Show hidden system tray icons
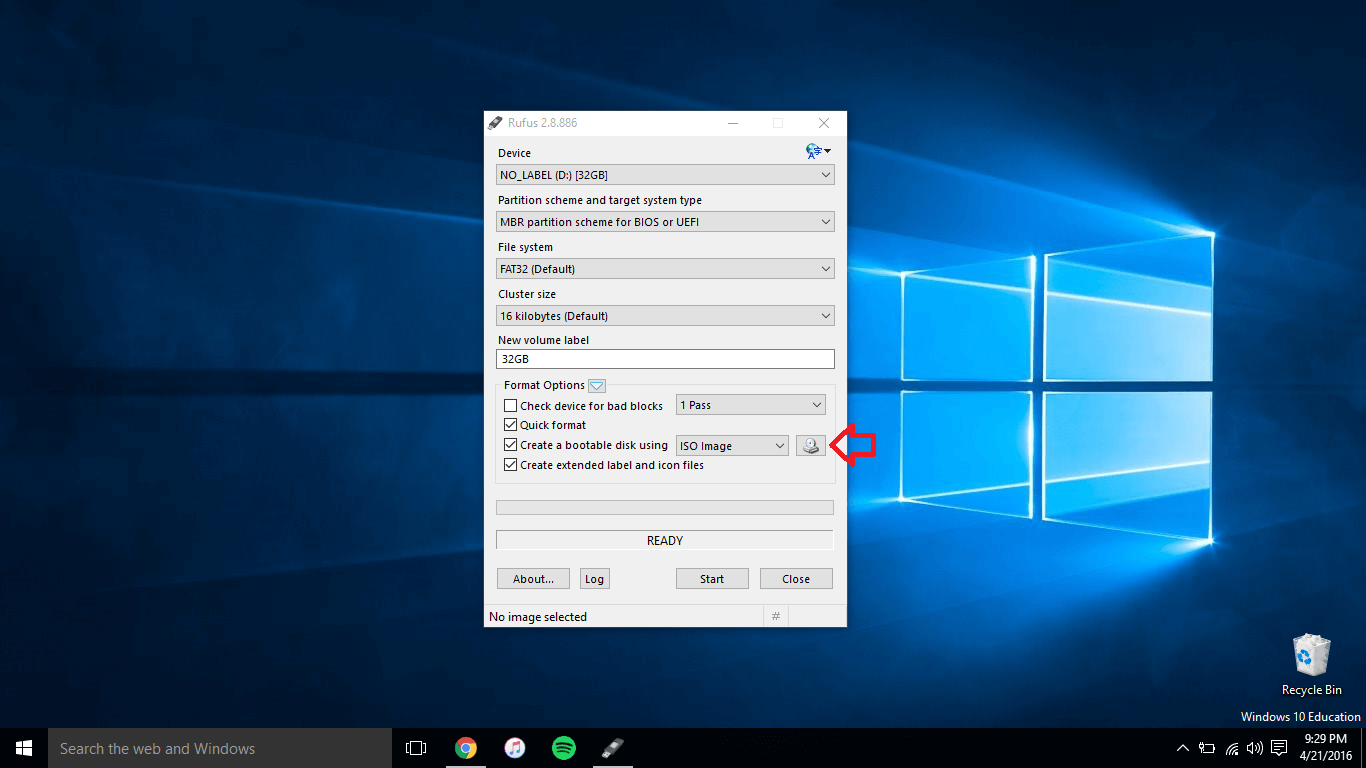1366x768 pixels. [1183, 748]
